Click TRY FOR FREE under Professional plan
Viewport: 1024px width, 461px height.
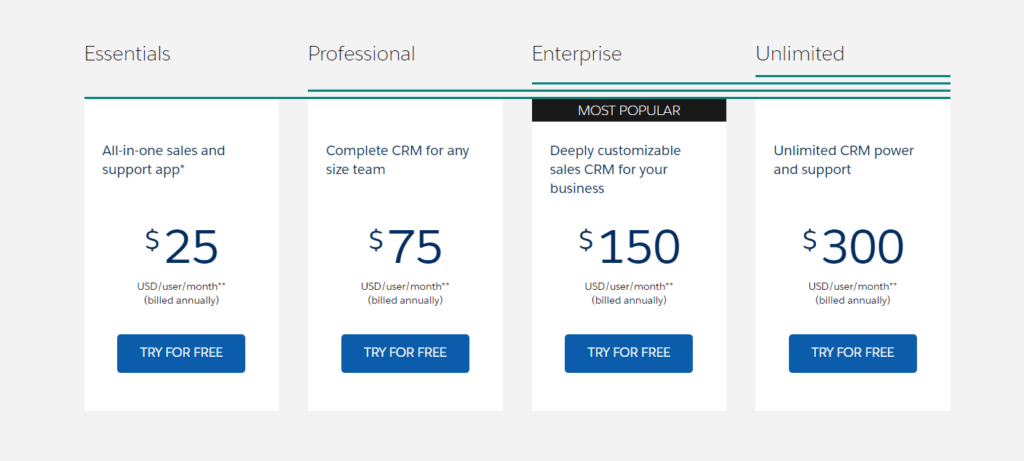tap(405, 353)
